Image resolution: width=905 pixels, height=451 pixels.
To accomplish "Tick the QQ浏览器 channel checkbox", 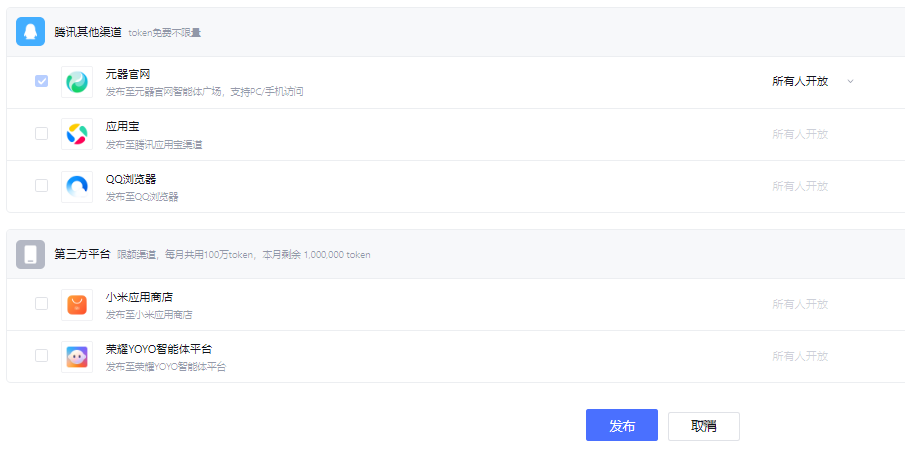I will (41, 185).
